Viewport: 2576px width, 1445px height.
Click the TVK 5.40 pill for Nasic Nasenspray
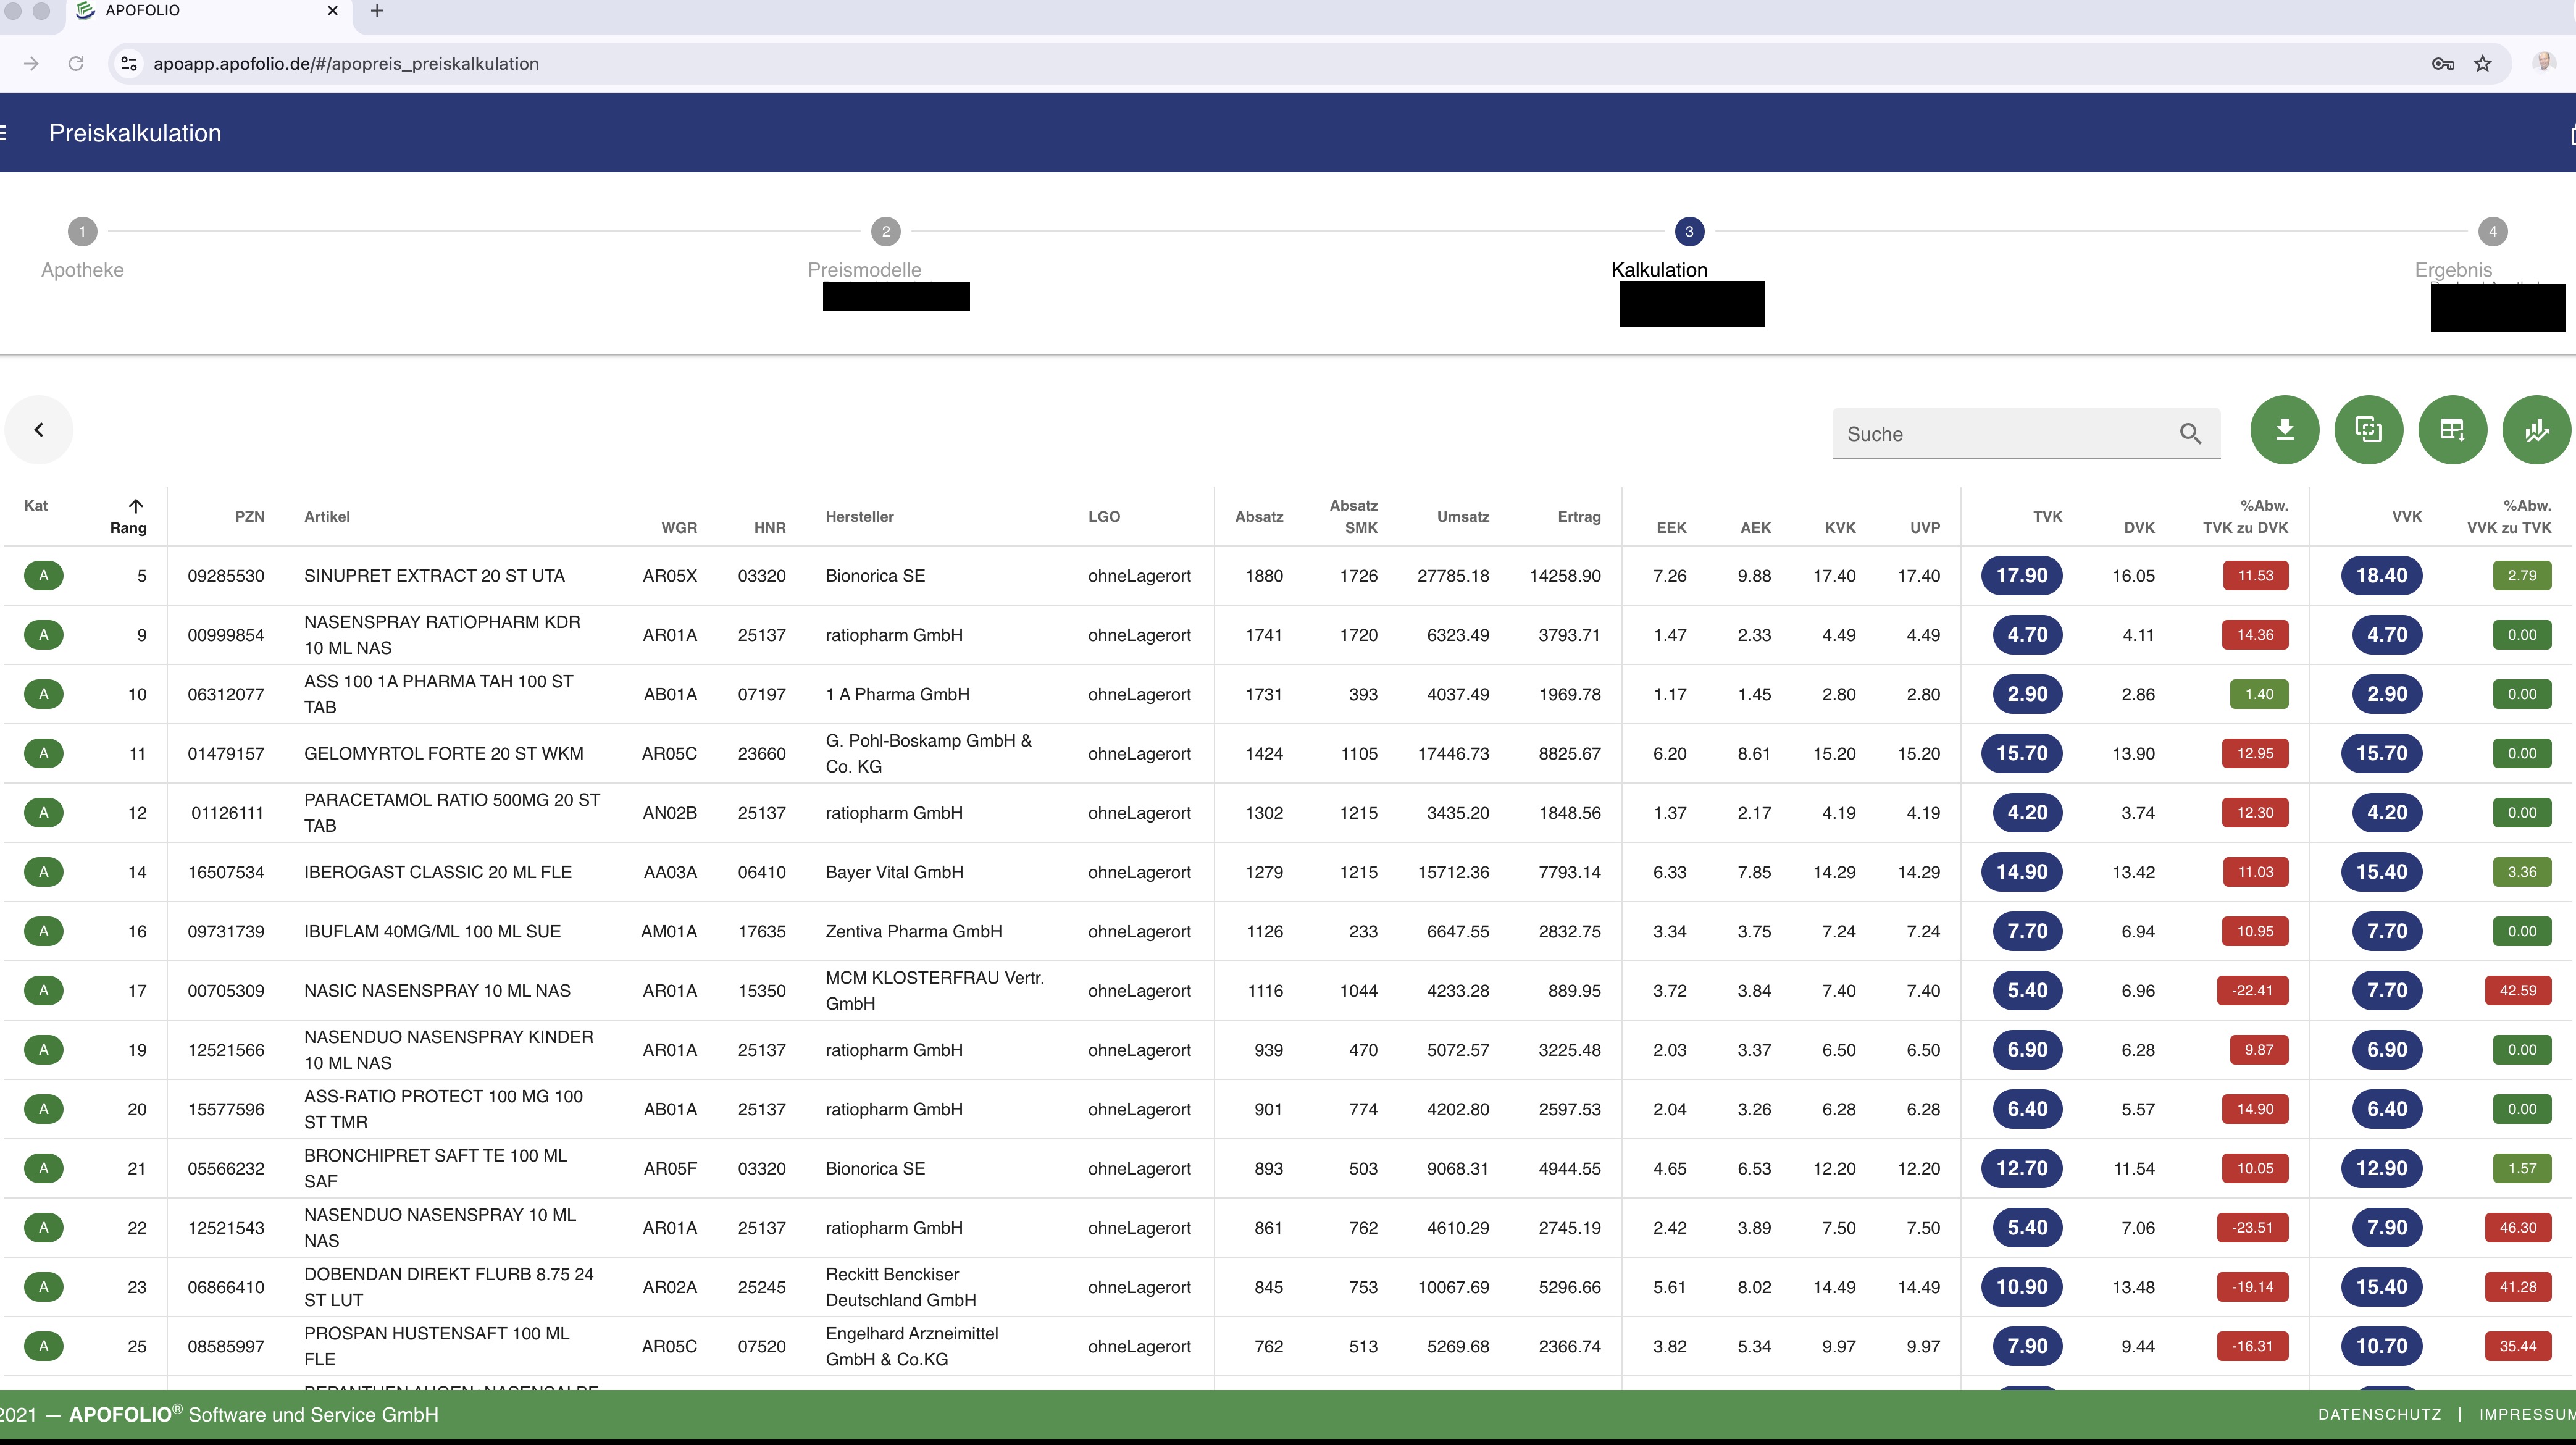click(2027, 991)
